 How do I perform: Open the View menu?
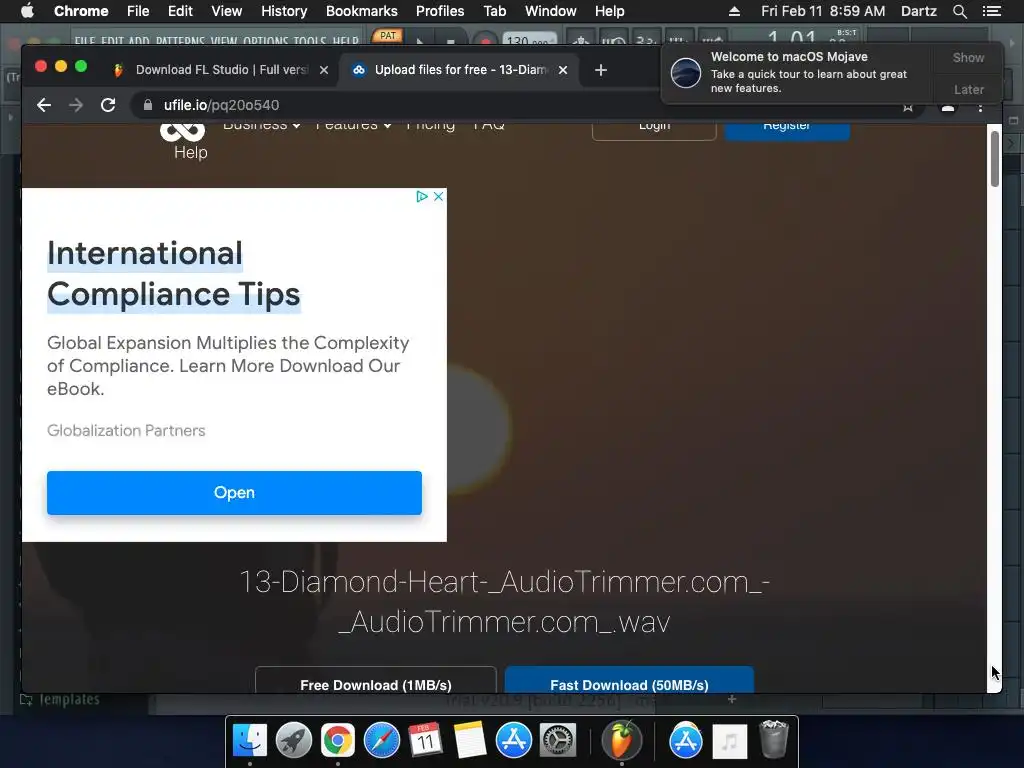click(x=227, y=11)
